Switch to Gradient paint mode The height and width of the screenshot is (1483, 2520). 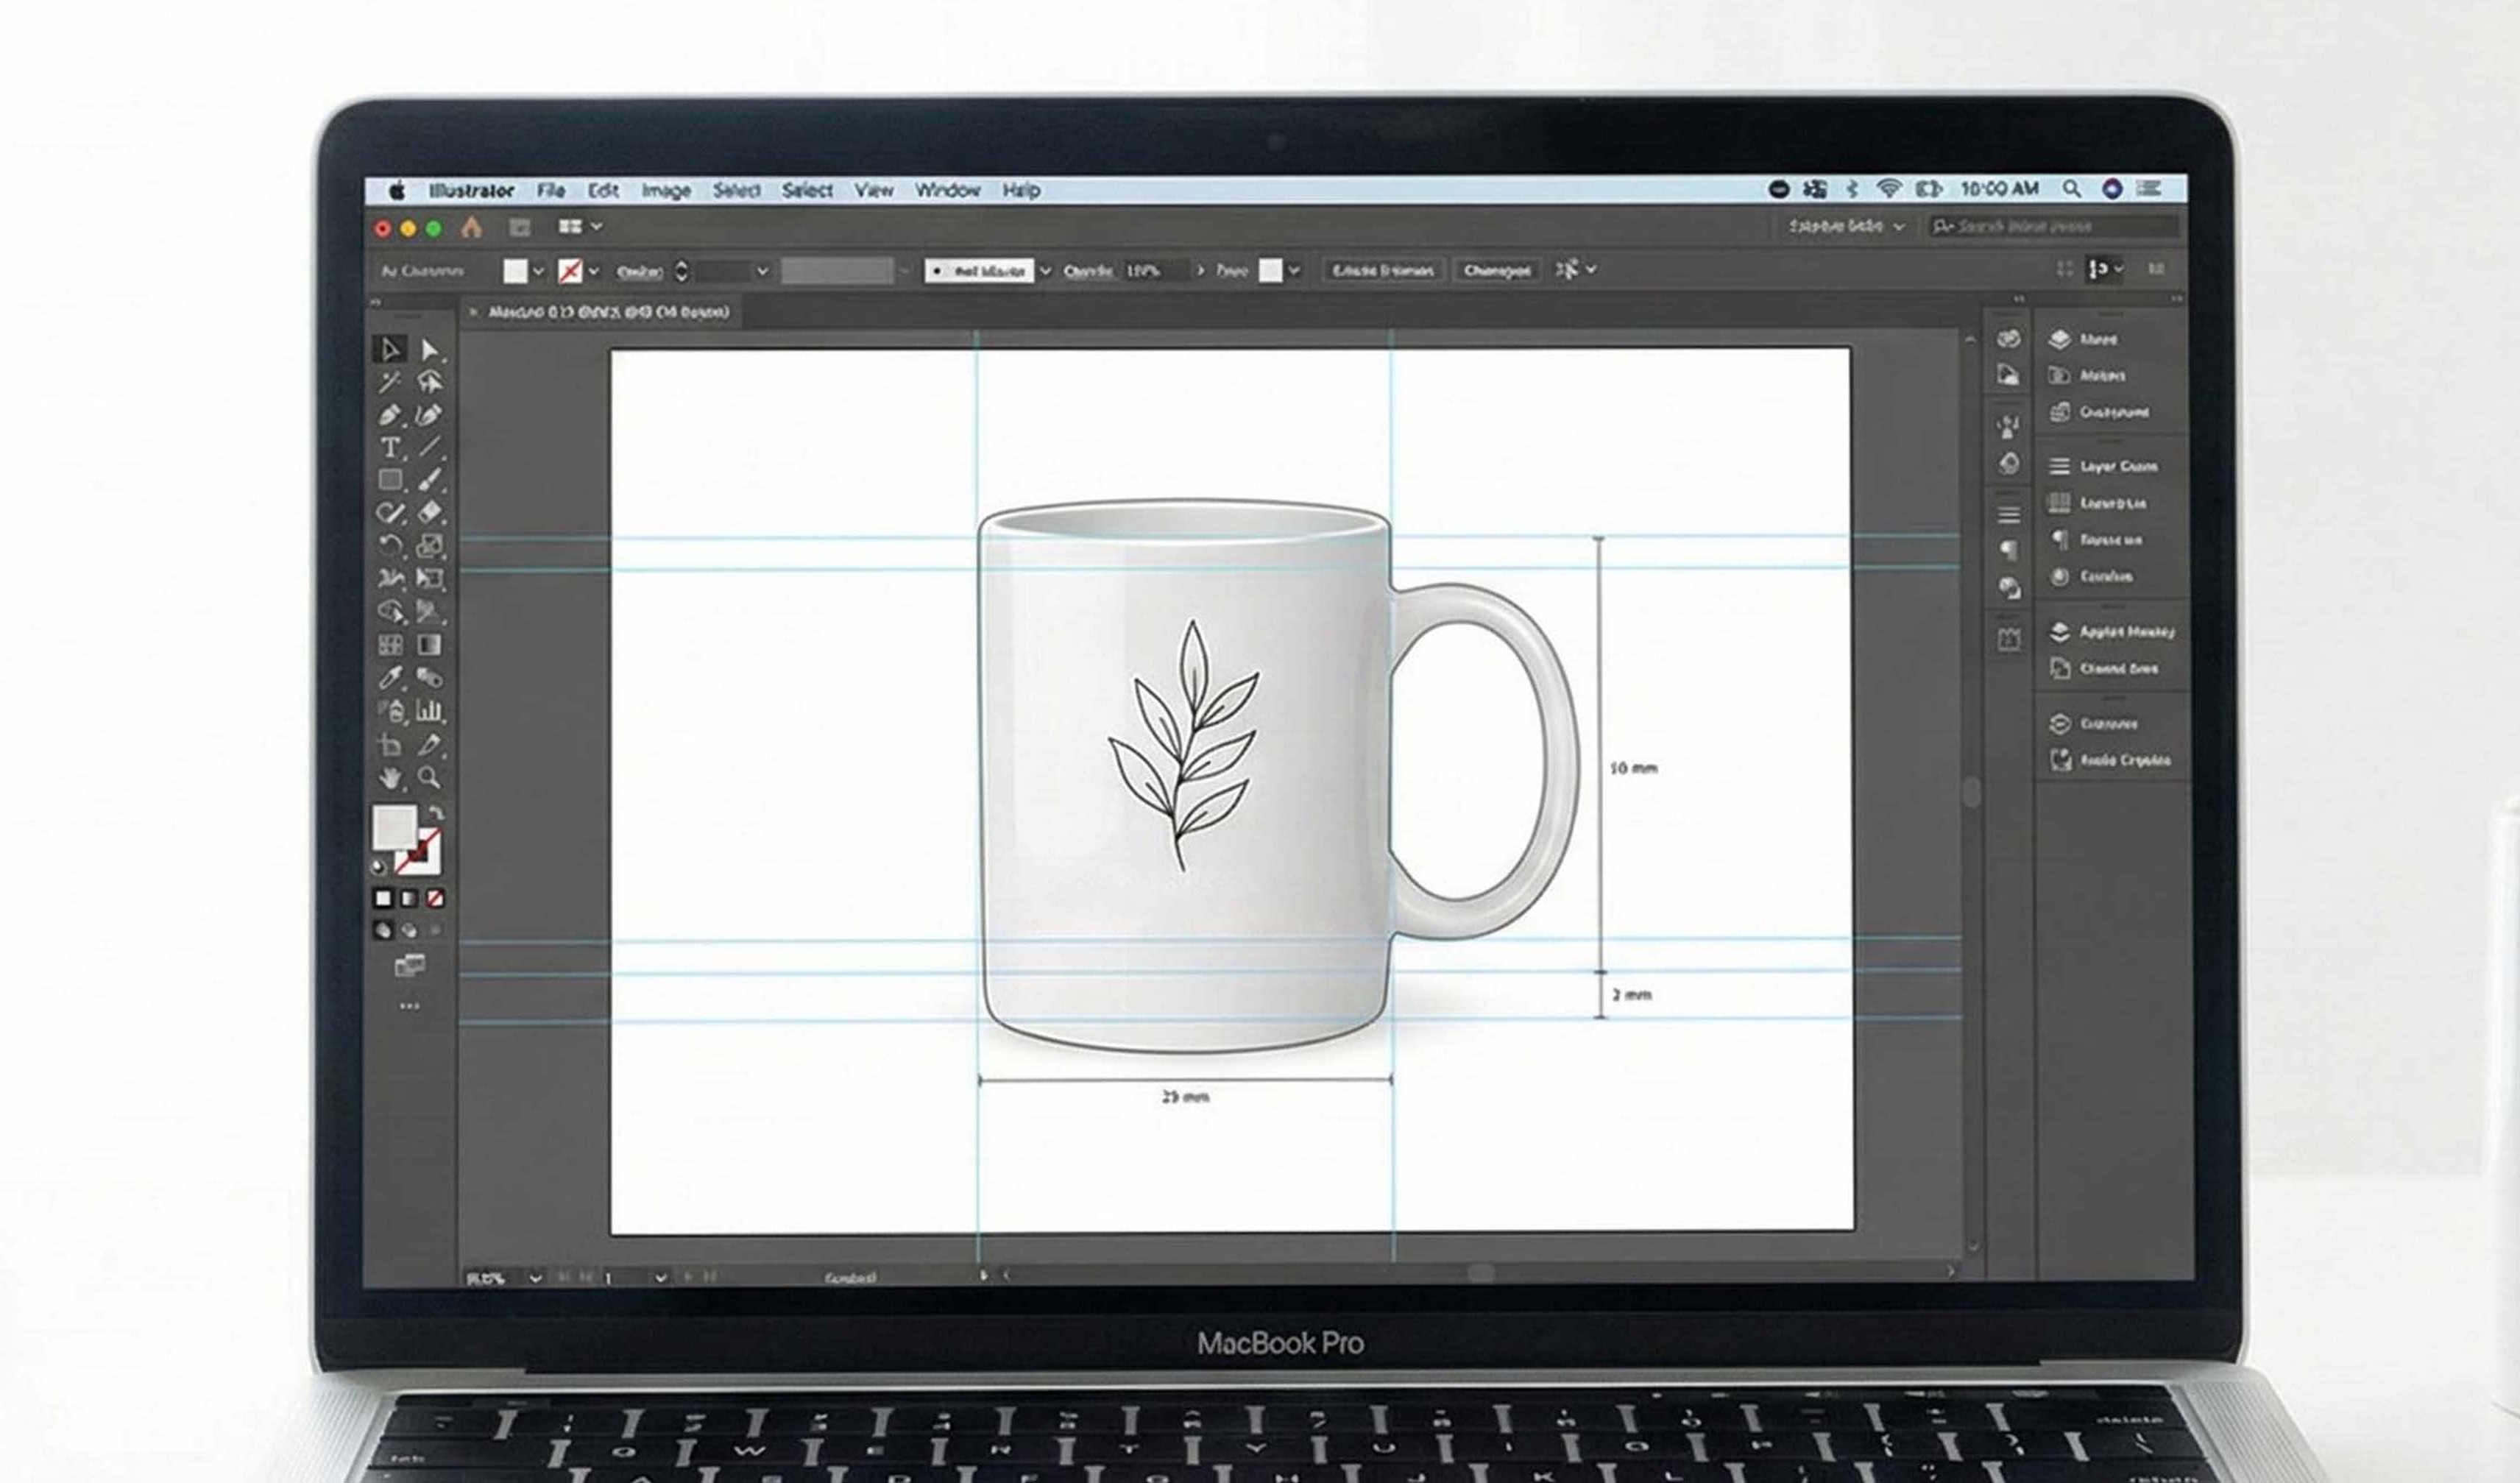(x=409, y=898)
